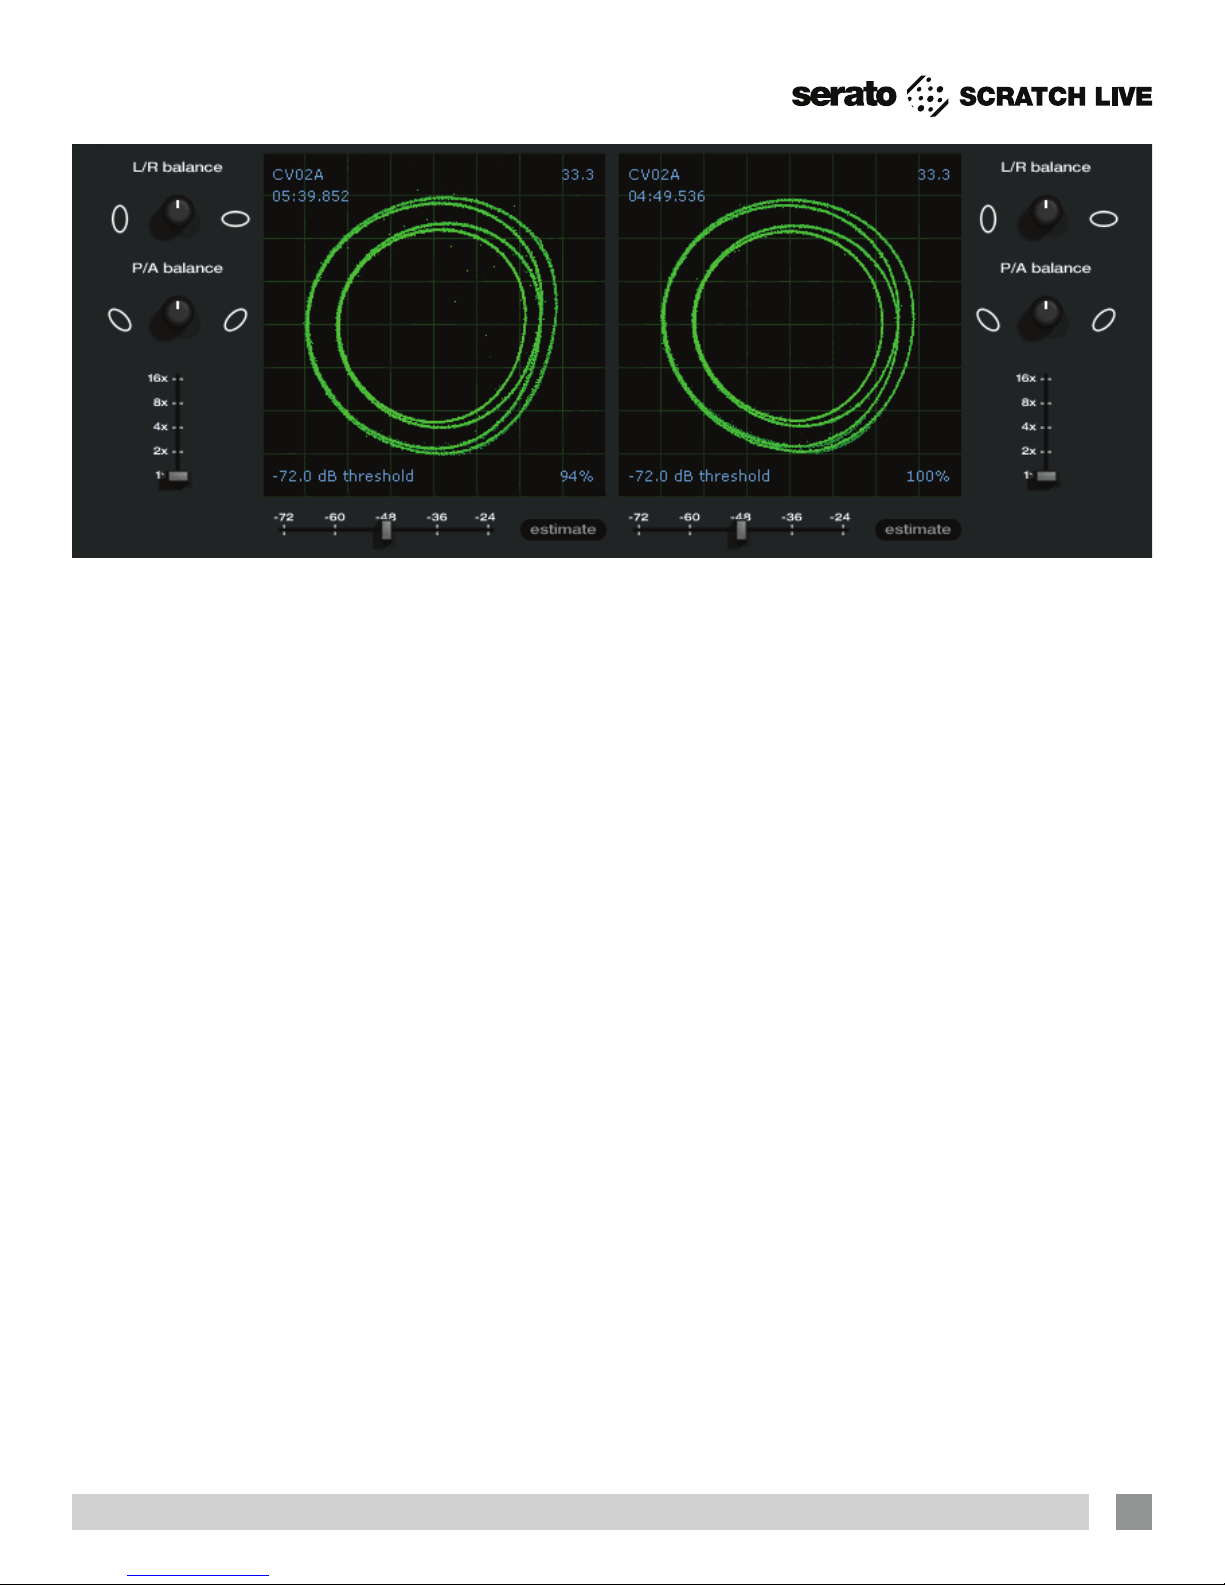Viewport: 1225px width, 1585px height.
Task: Click left deck threshold slider handle
Action: point(386,531)
